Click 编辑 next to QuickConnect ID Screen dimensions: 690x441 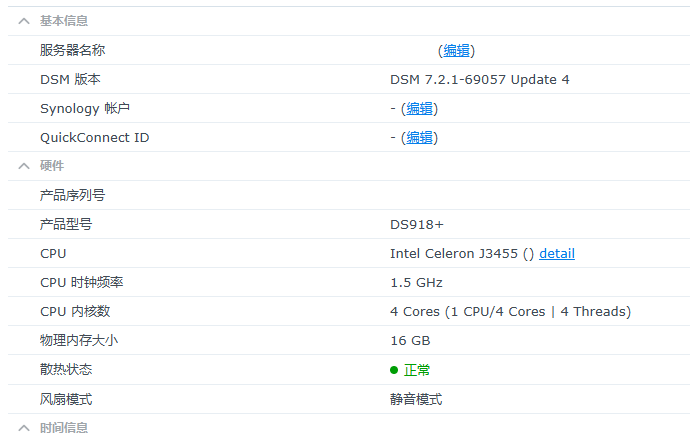pyautogui.click(x=419, y=137)
